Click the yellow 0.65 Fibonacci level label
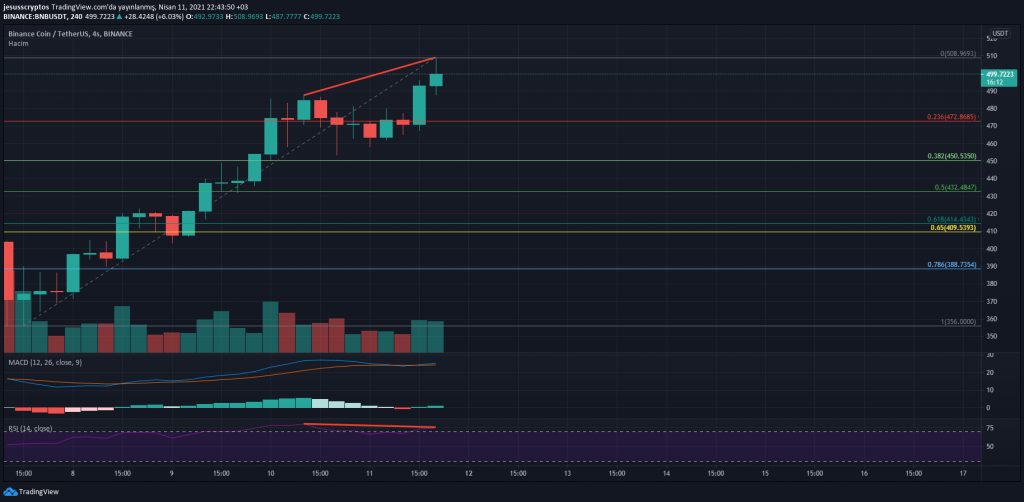This screenshot has width=1024, height=502. click(x=953, y=228)
